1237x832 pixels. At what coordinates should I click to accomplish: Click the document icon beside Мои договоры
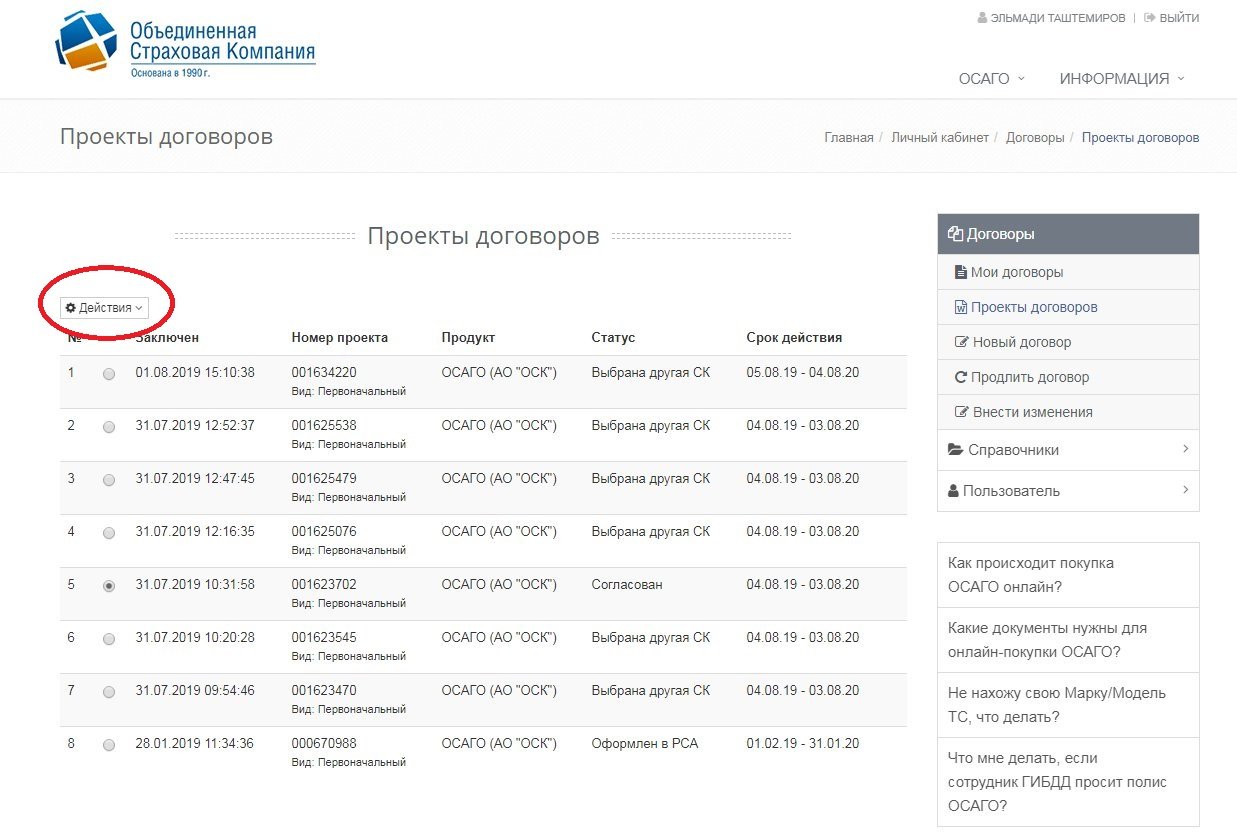click(961, 272)
